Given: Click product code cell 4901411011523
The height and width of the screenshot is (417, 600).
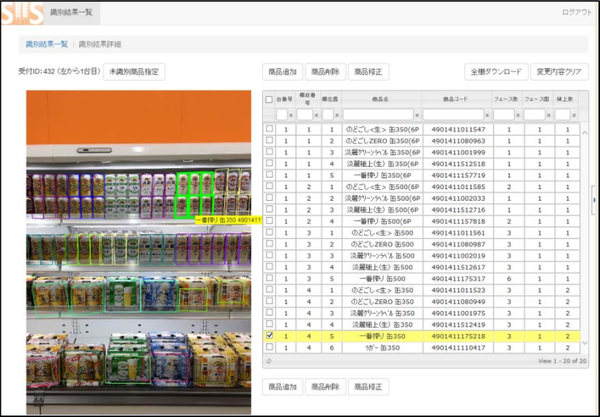Looking at the screenshot, I should click(x=458, y=290).
